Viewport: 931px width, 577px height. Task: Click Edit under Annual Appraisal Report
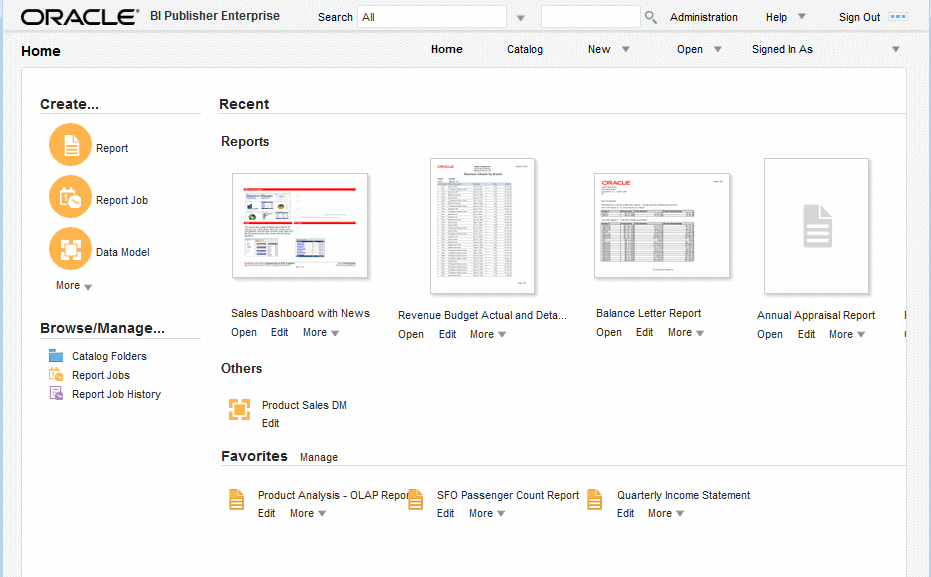[806, 334]
